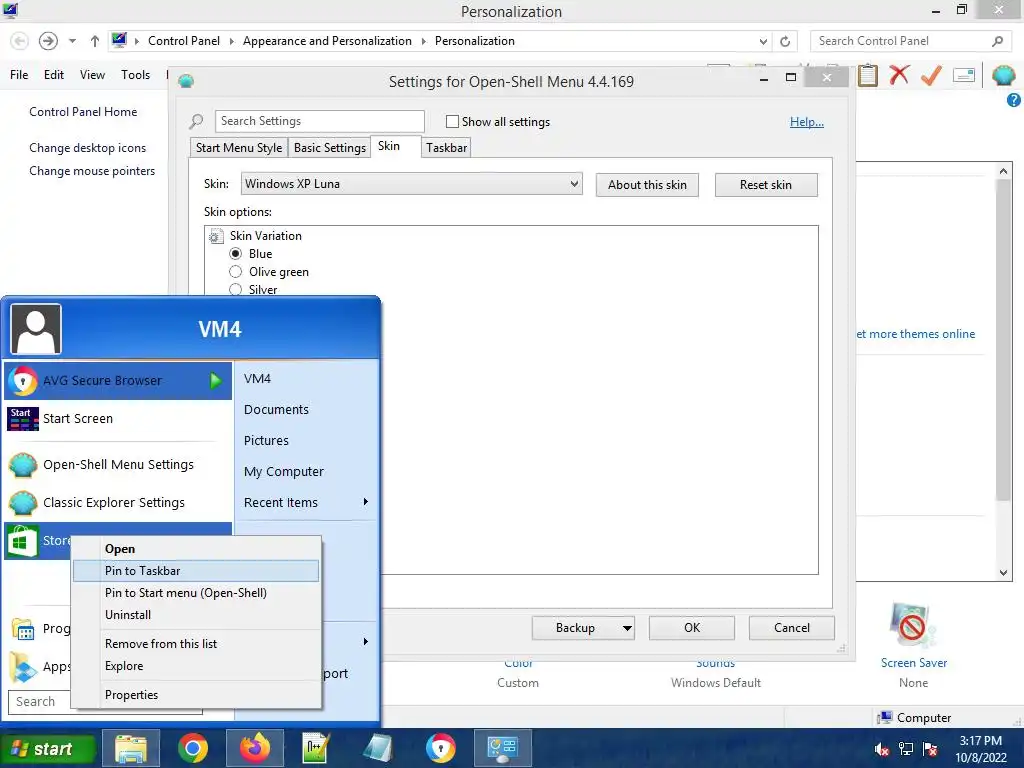This screenshot has width=1024, height=768.
Task: Launch Google Chrome from the taskbar
Action: [x=193, y=748]
